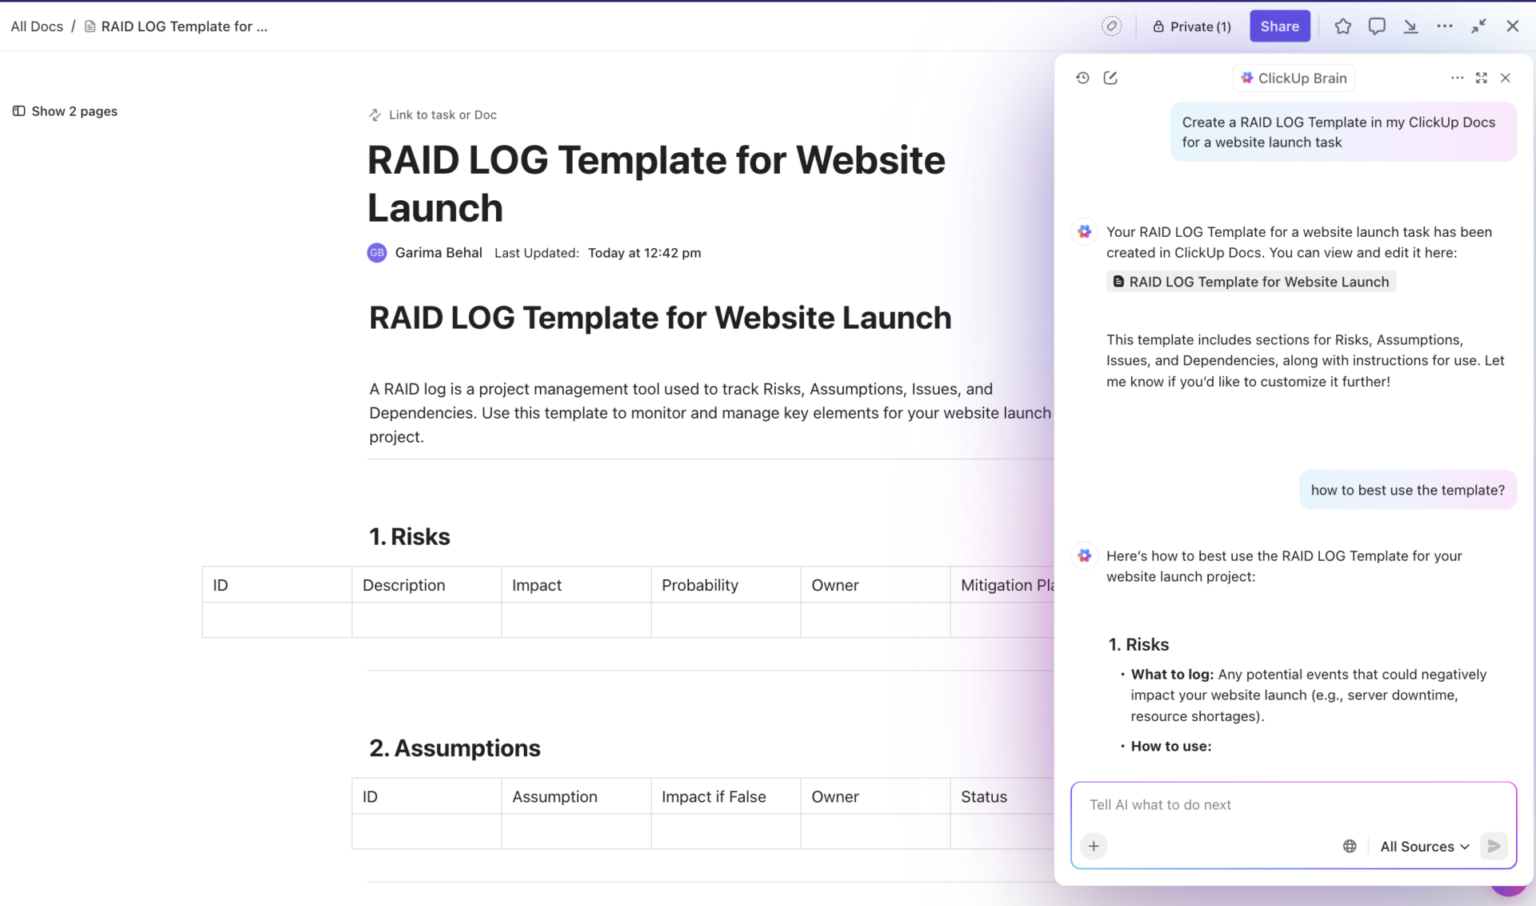Start a new ClickUp Brain chat
Viewport: 1536px width, 906px height.
pos(1110,77)
